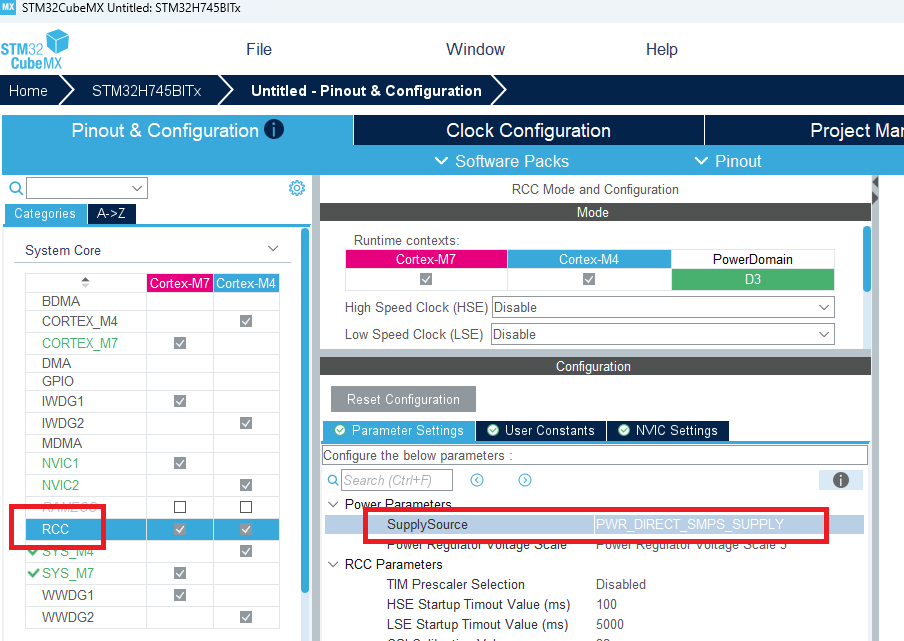
Task: Click the STM32CubeMX logo icon
Action: tap(35, 50)
